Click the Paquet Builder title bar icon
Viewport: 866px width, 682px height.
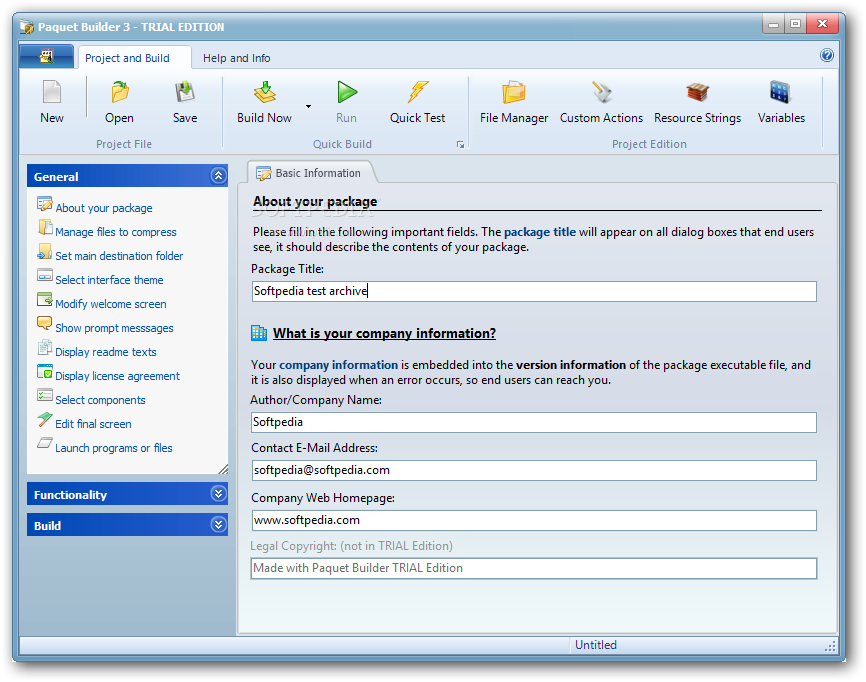pyautogui.click(x=27, y=27)
